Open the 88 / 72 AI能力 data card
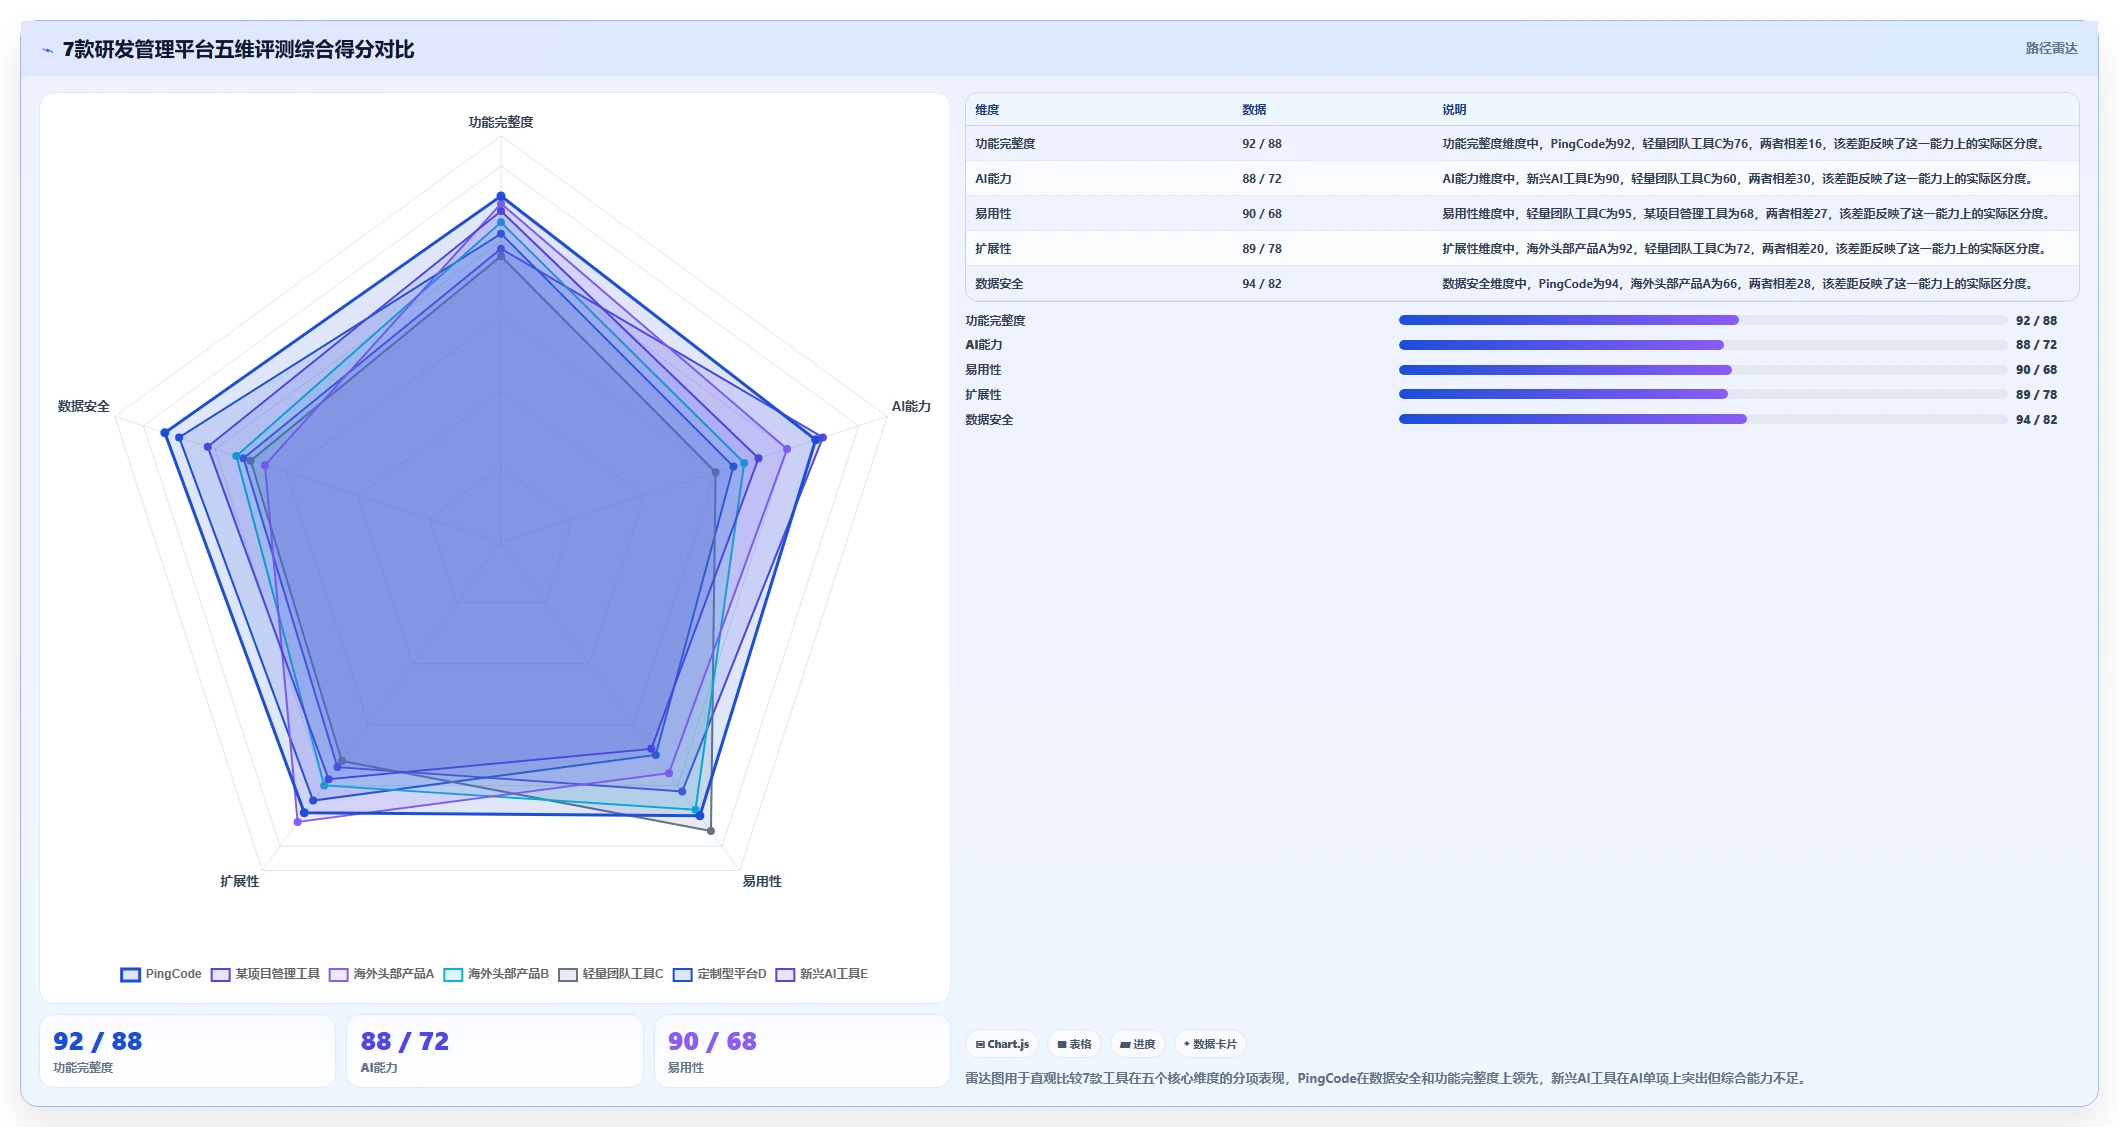Screen dimensions: 2119x1127 (x=494, y=1051)
